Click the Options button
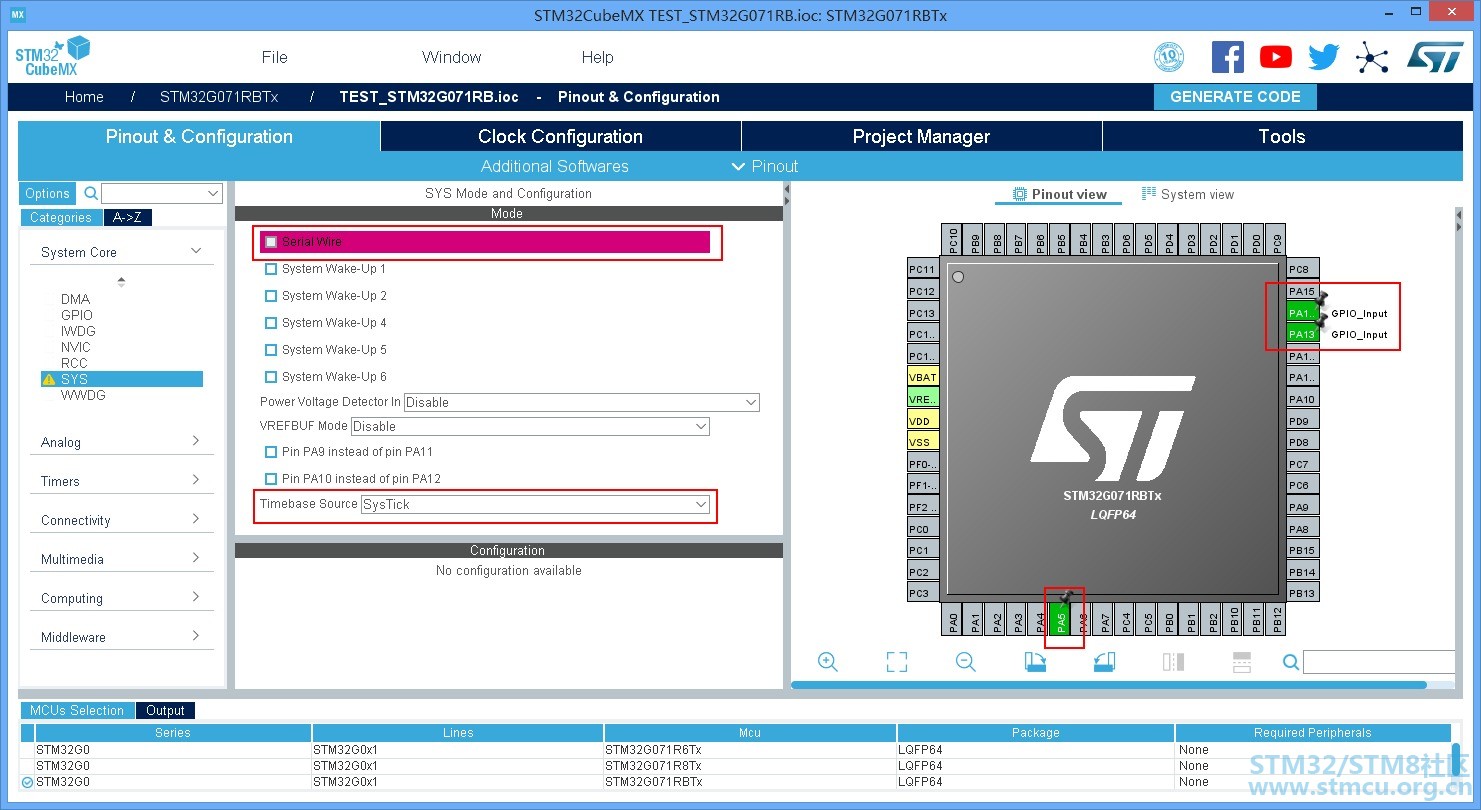The image size is (1481, 810). [47, 193]
